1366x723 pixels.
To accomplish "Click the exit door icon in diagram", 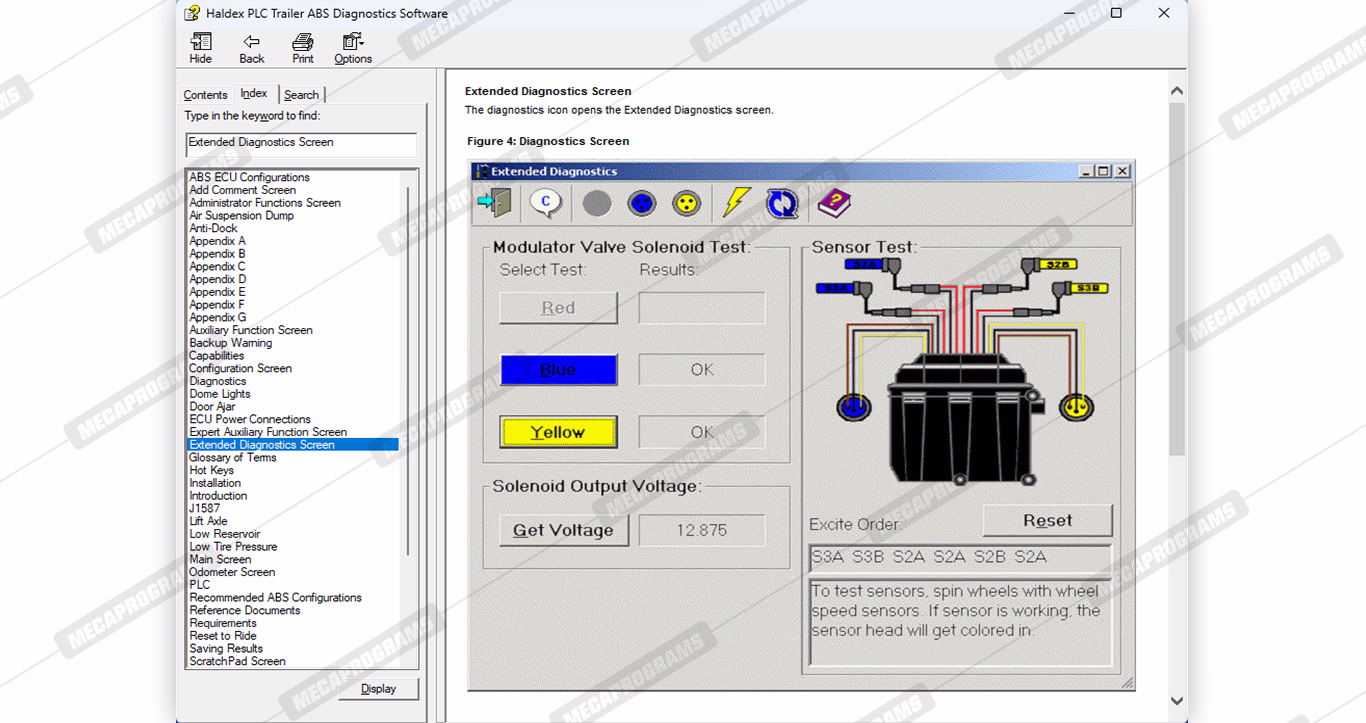I will [x=494, y=203].
